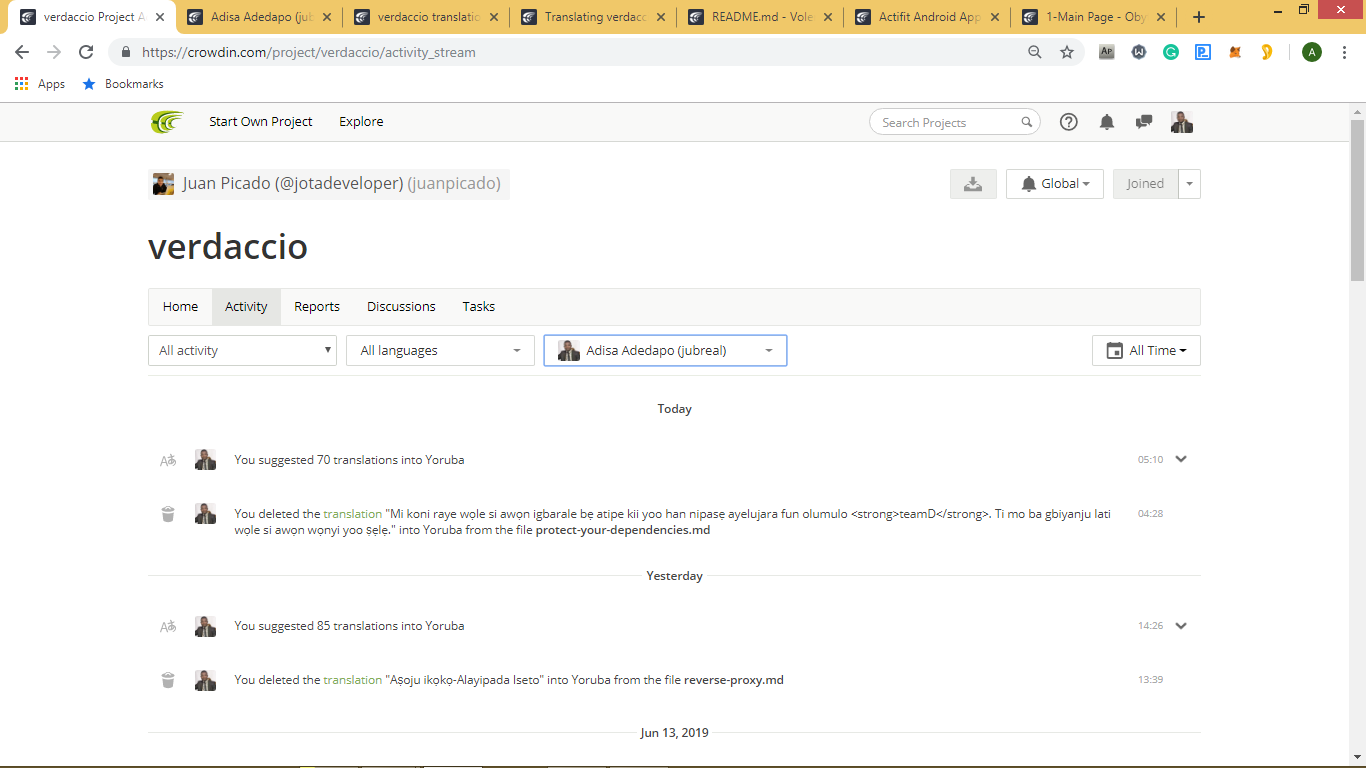Open the All languages dropdown

(440, 351)
